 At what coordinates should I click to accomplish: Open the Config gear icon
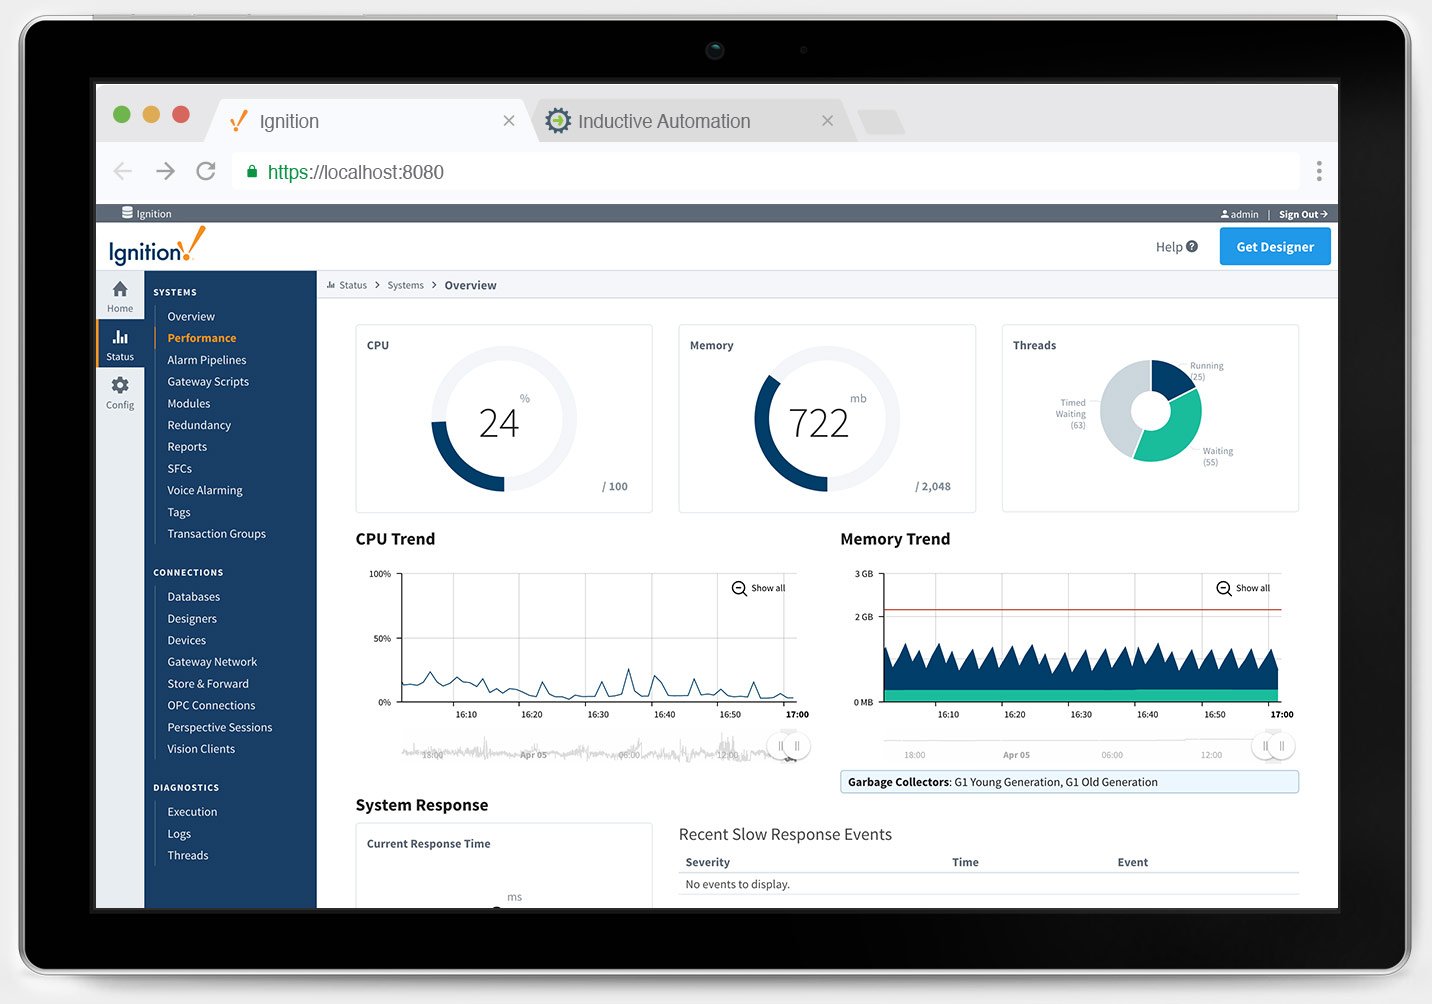[x=120, y=386]
